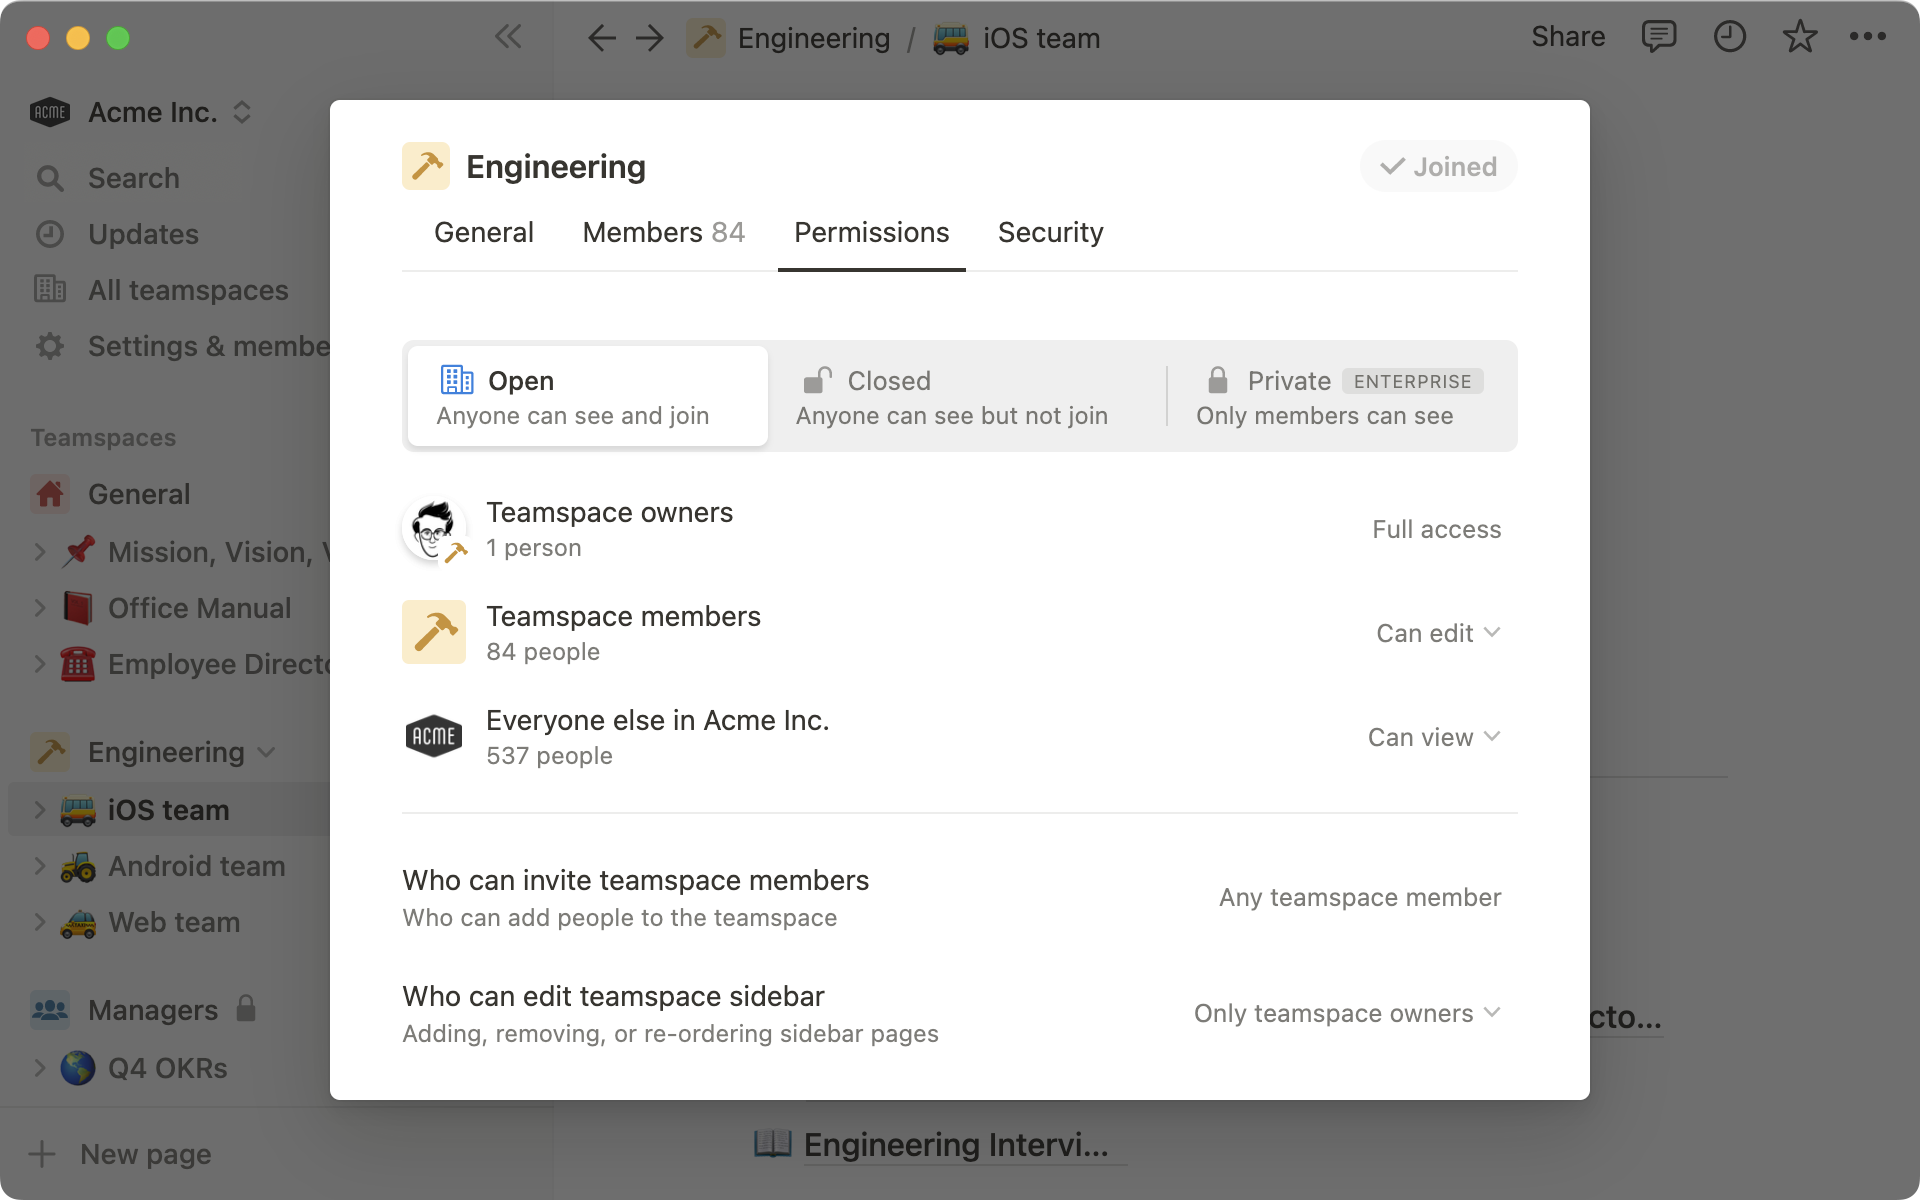
Task: Switch to the Security tab
Action: [1050, 232]
